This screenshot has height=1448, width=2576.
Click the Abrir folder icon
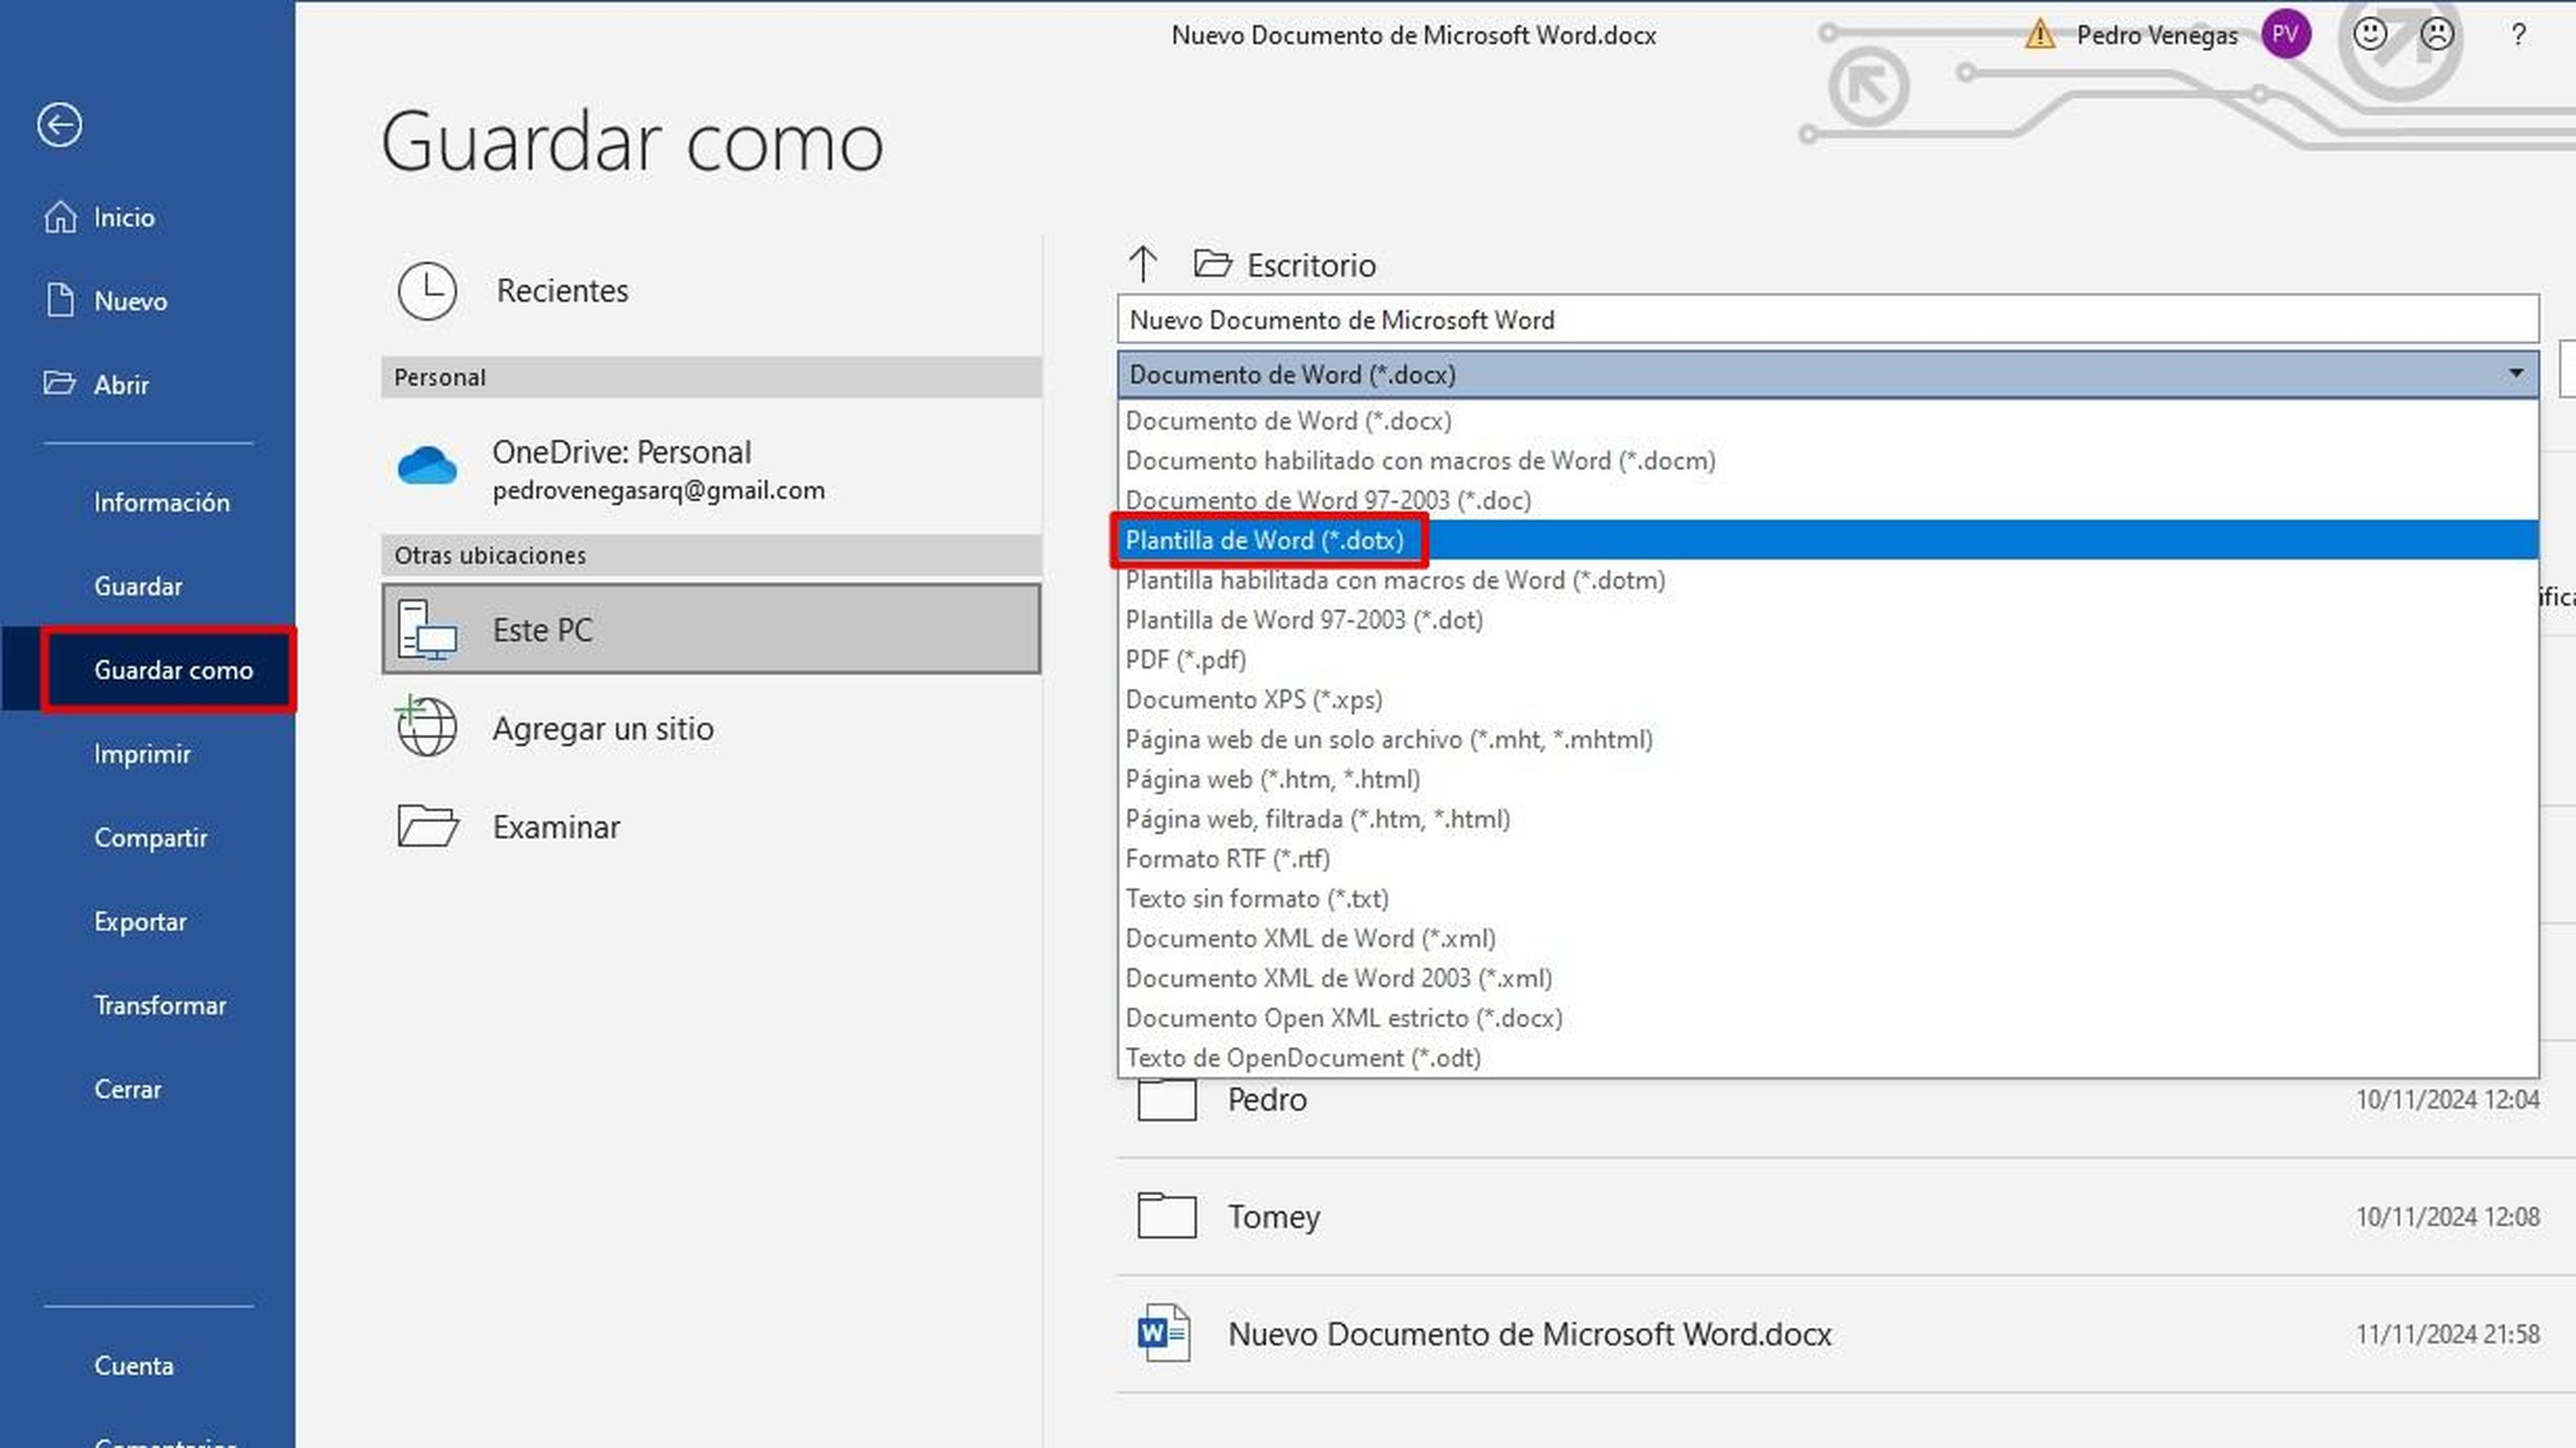[x=60, y=383]
